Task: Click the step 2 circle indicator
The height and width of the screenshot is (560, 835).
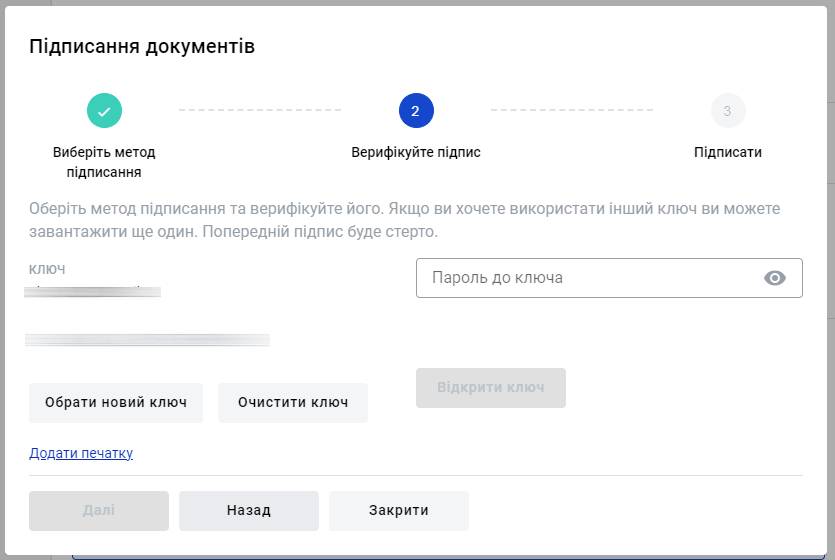Action: point(416,111)
